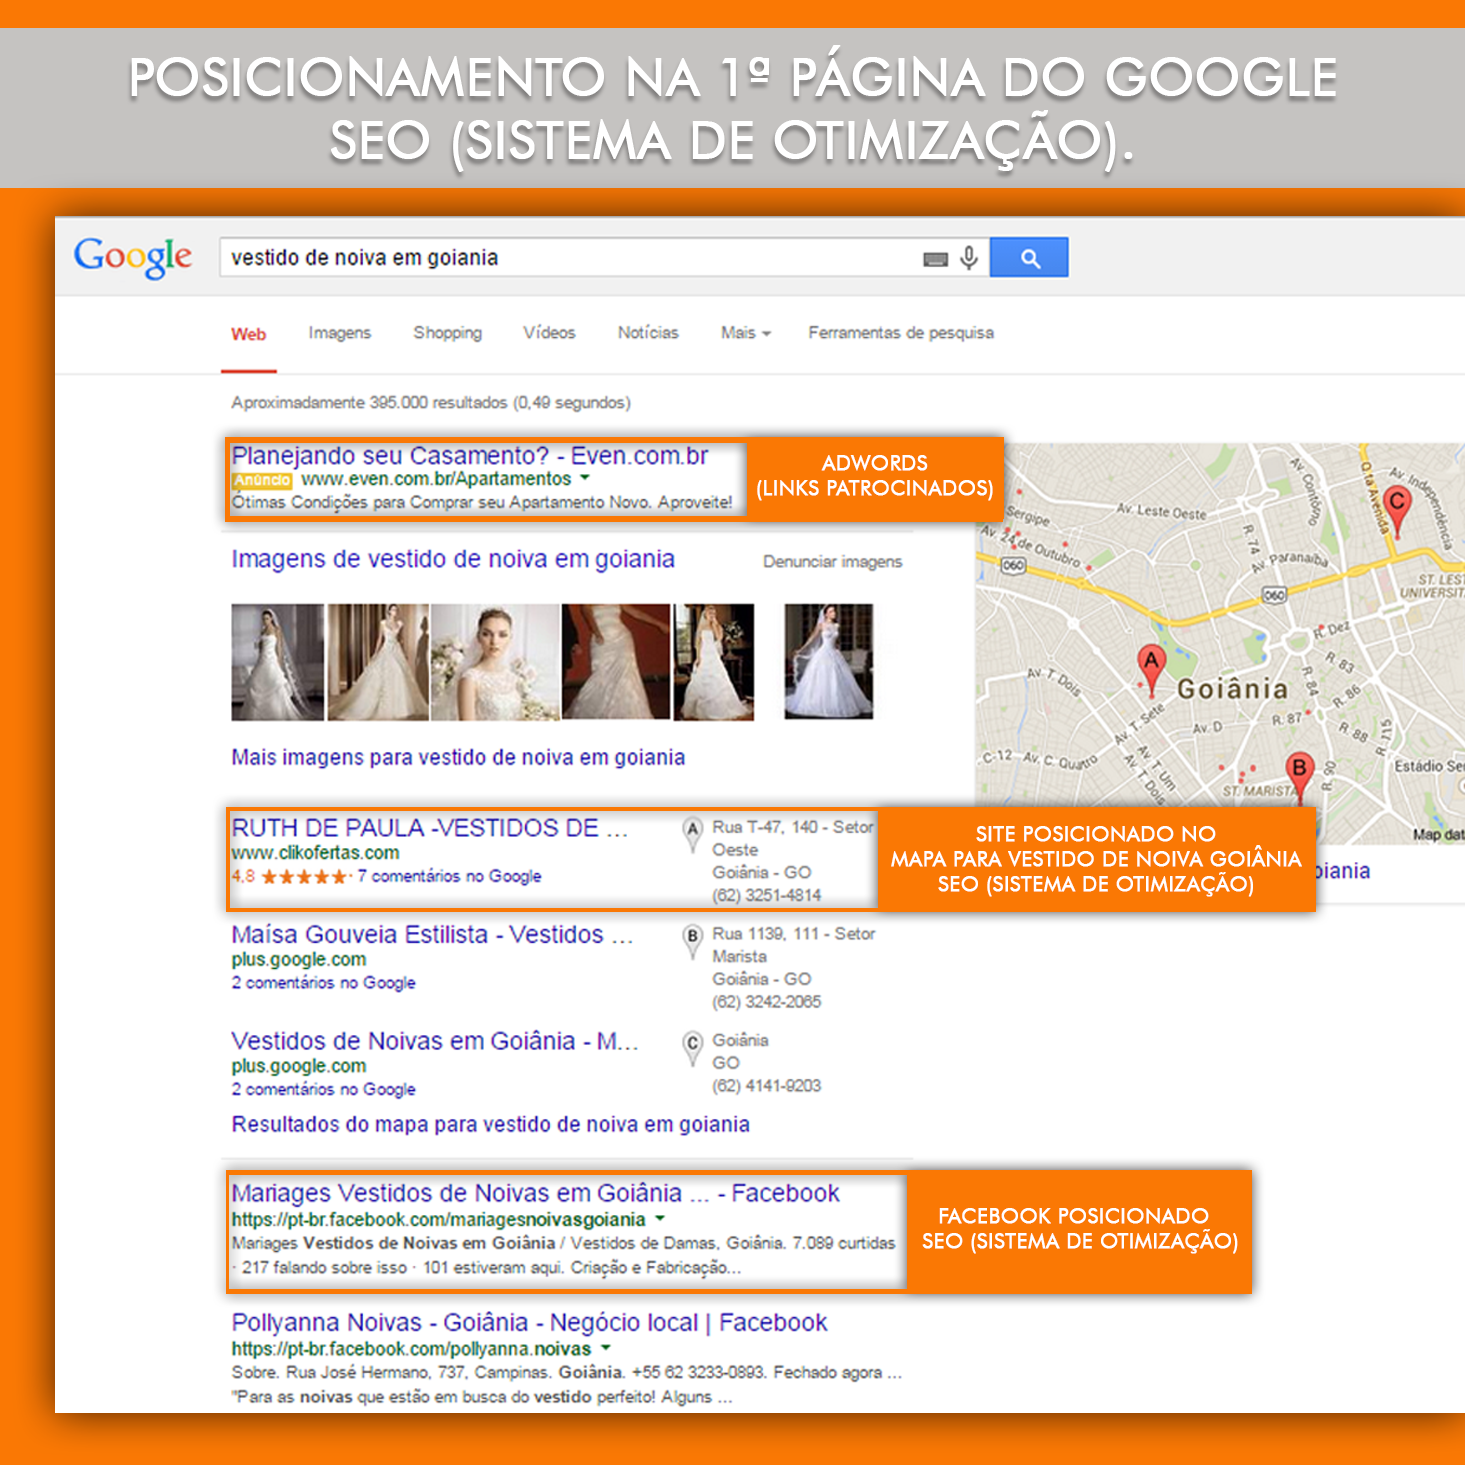1465x1465 pixels.
Task: Click phone number (62) 3251-4814
Action: (x=766, y=896)
